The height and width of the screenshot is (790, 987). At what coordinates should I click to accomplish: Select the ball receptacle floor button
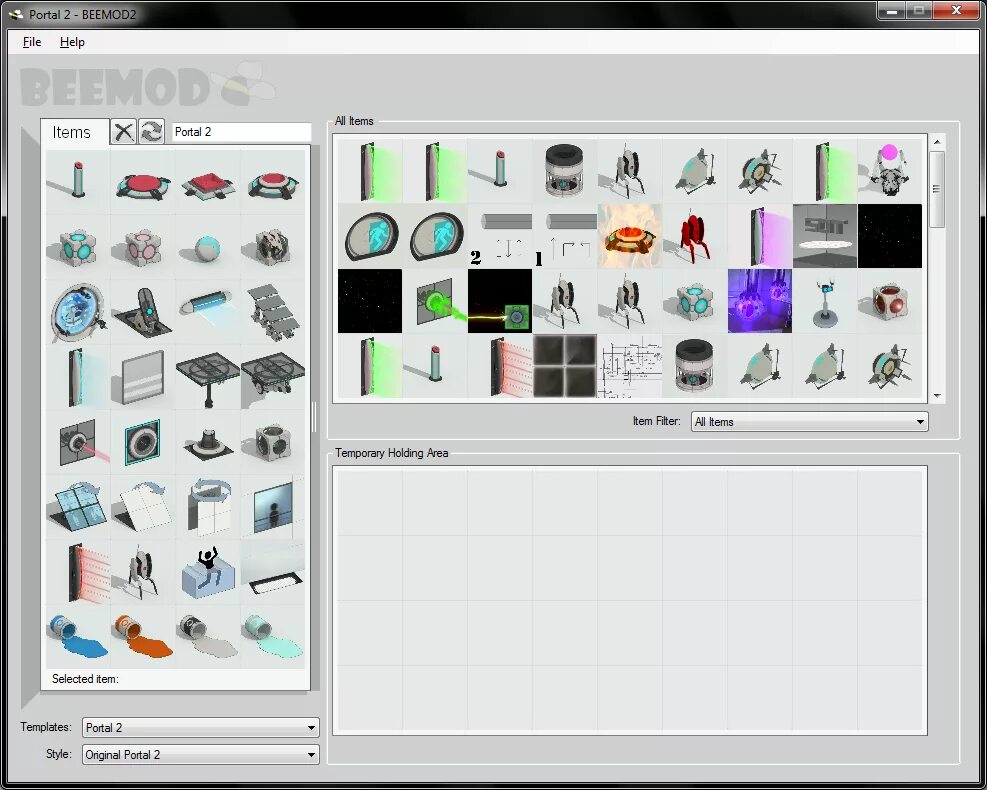[273, 181]
